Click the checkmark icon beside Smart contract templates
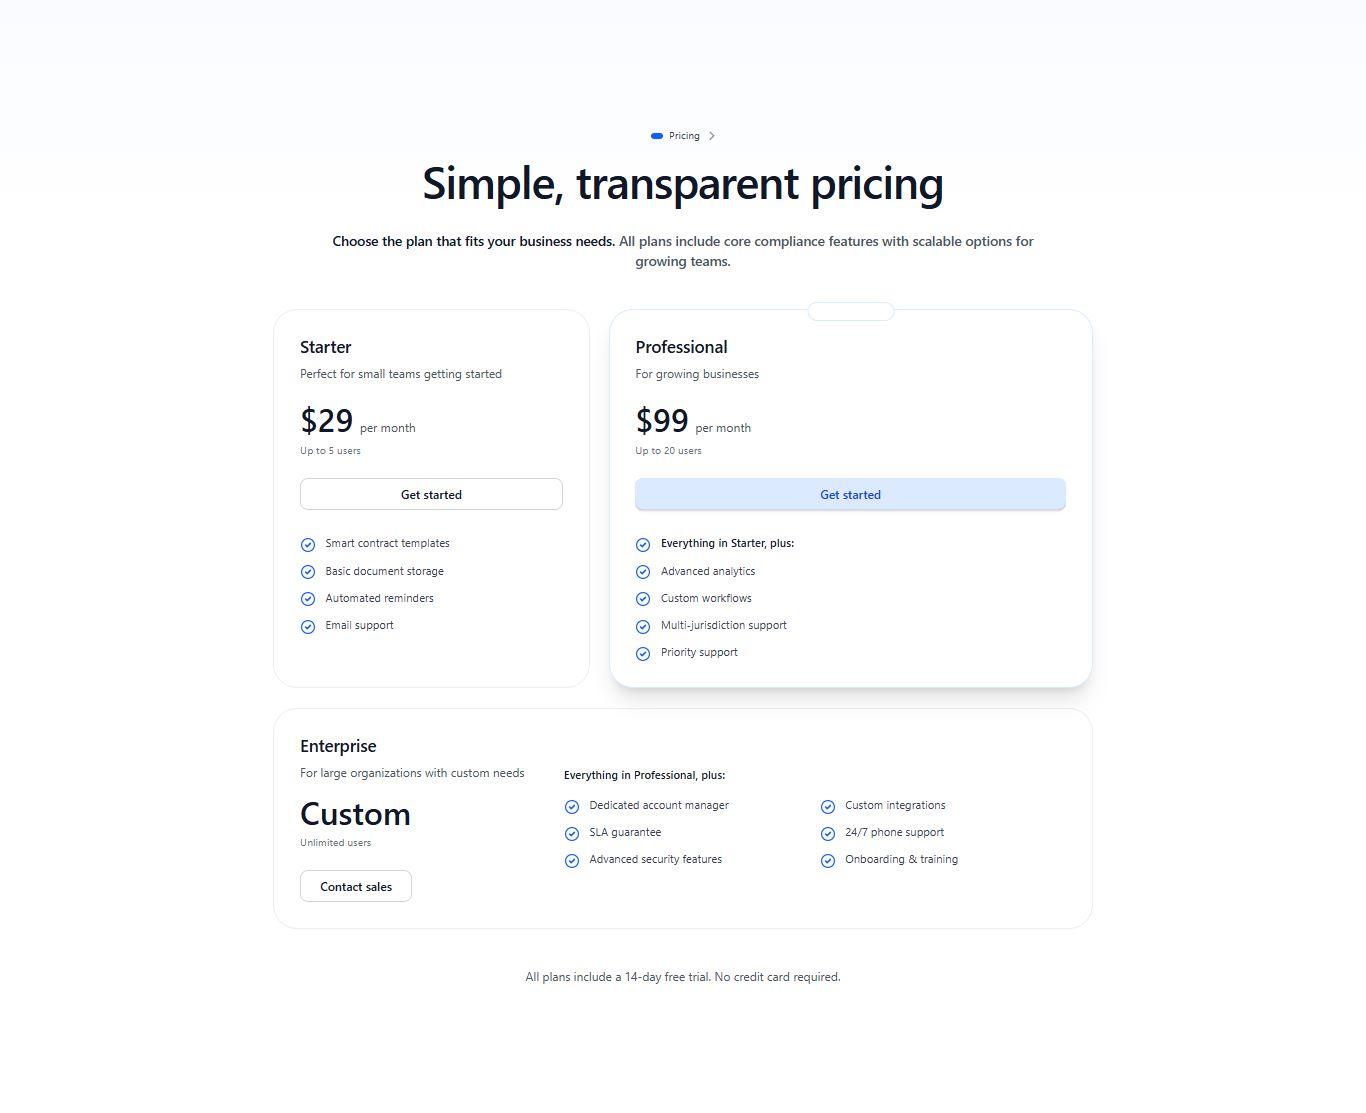The height and width of the screenshot is (1113, 1366). point(308,544)
